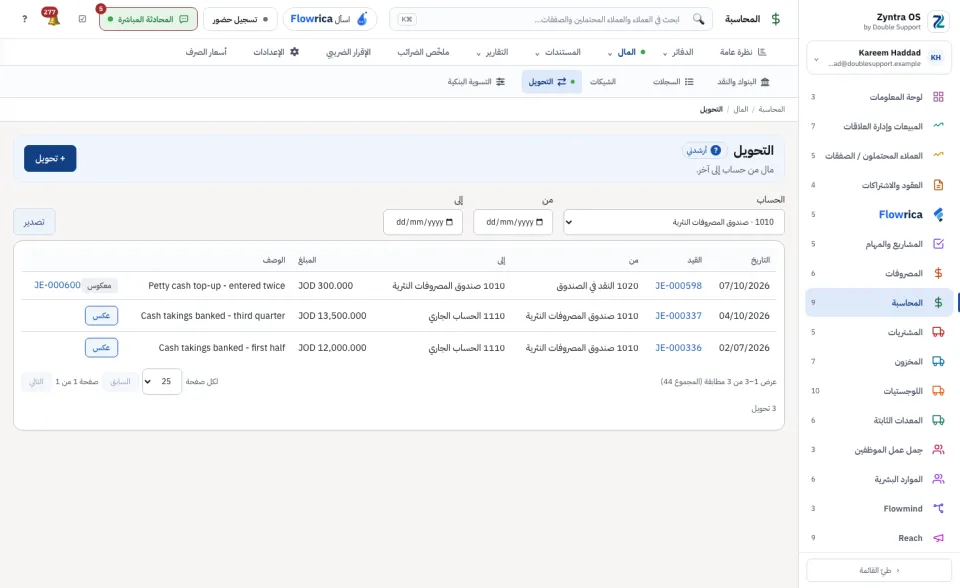Click the المال breadcrumb link
The width and height of the screenshot is (960, 588).
(x=741, y=109)
